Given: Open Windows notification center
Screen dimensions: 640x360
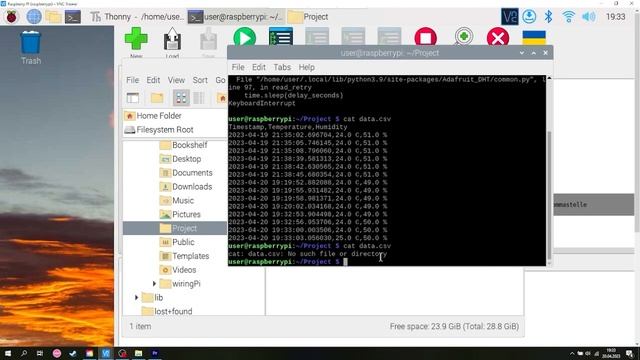Looking at the screenshot, I should pos(630,353).
